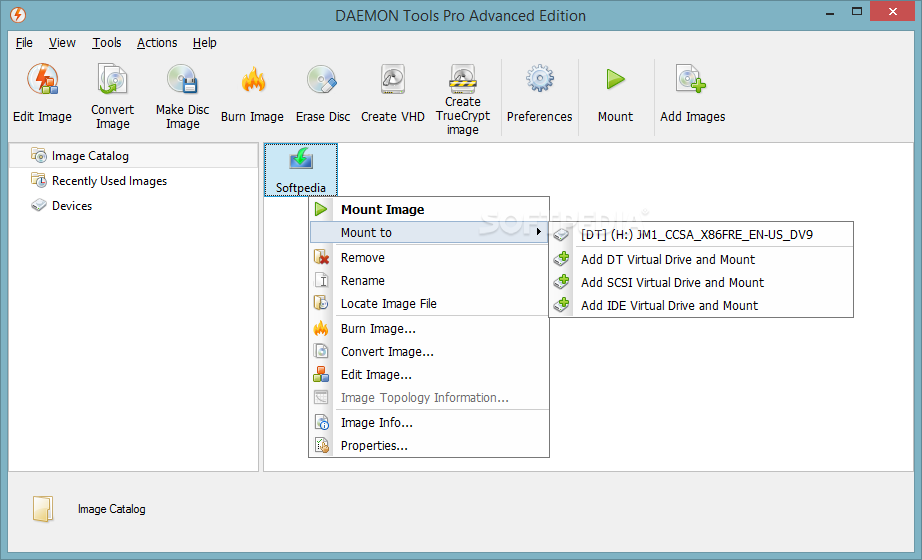Open the View menu
Image resolution: width=922 pixels, height=560 pixels.
tap(62, 42)
